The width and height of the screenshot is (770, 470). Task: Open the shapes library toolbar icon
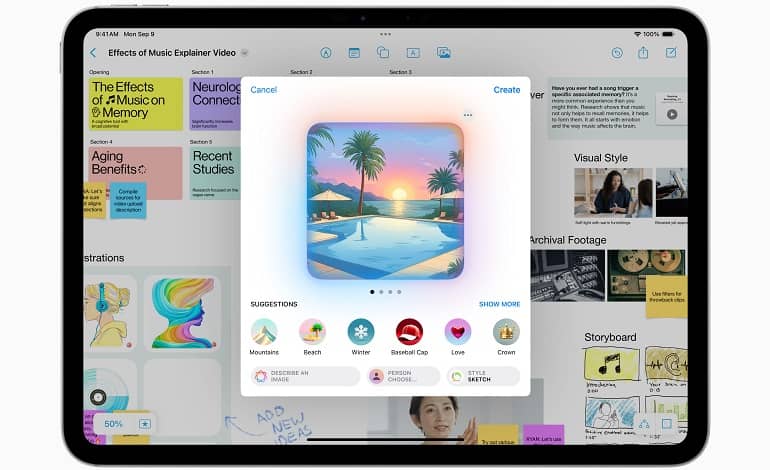(x=383, y=53)
